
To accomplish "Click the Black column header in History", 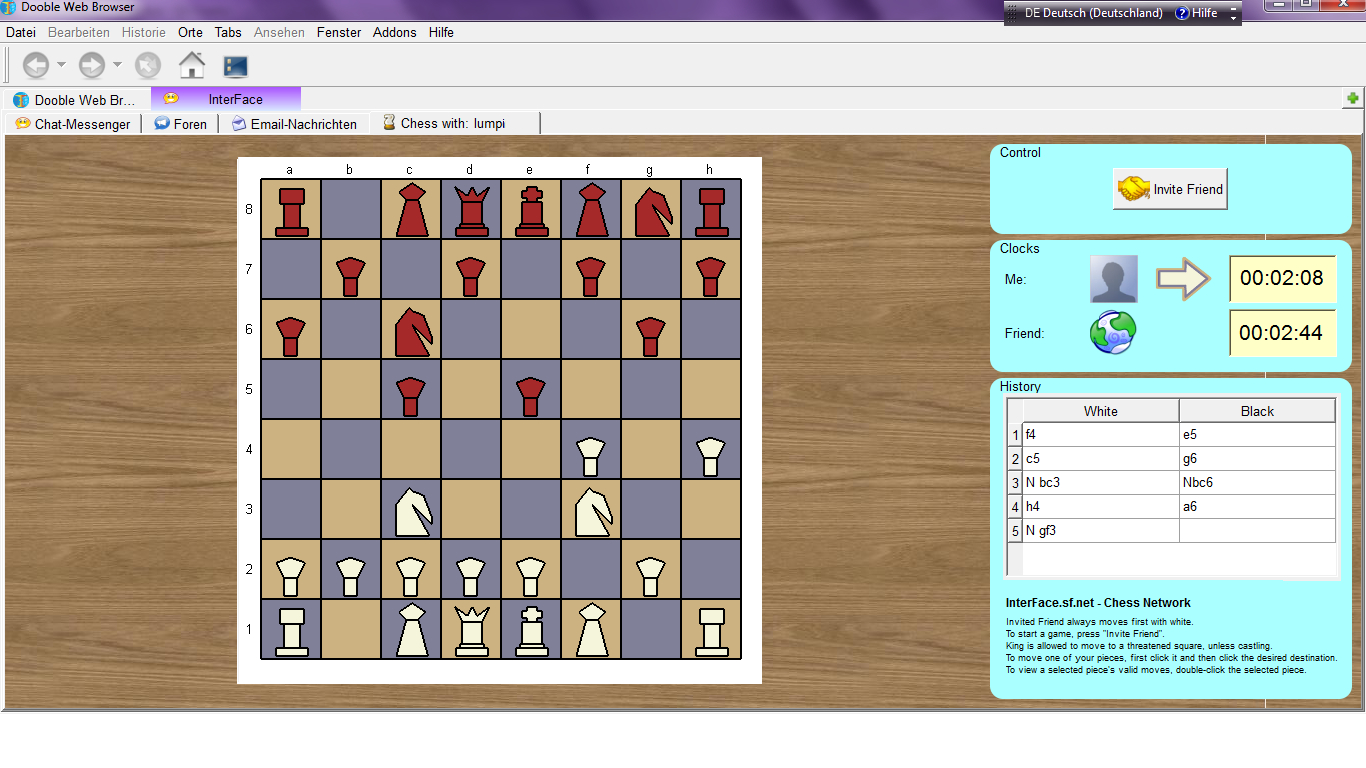I will tap(1257, 411).
